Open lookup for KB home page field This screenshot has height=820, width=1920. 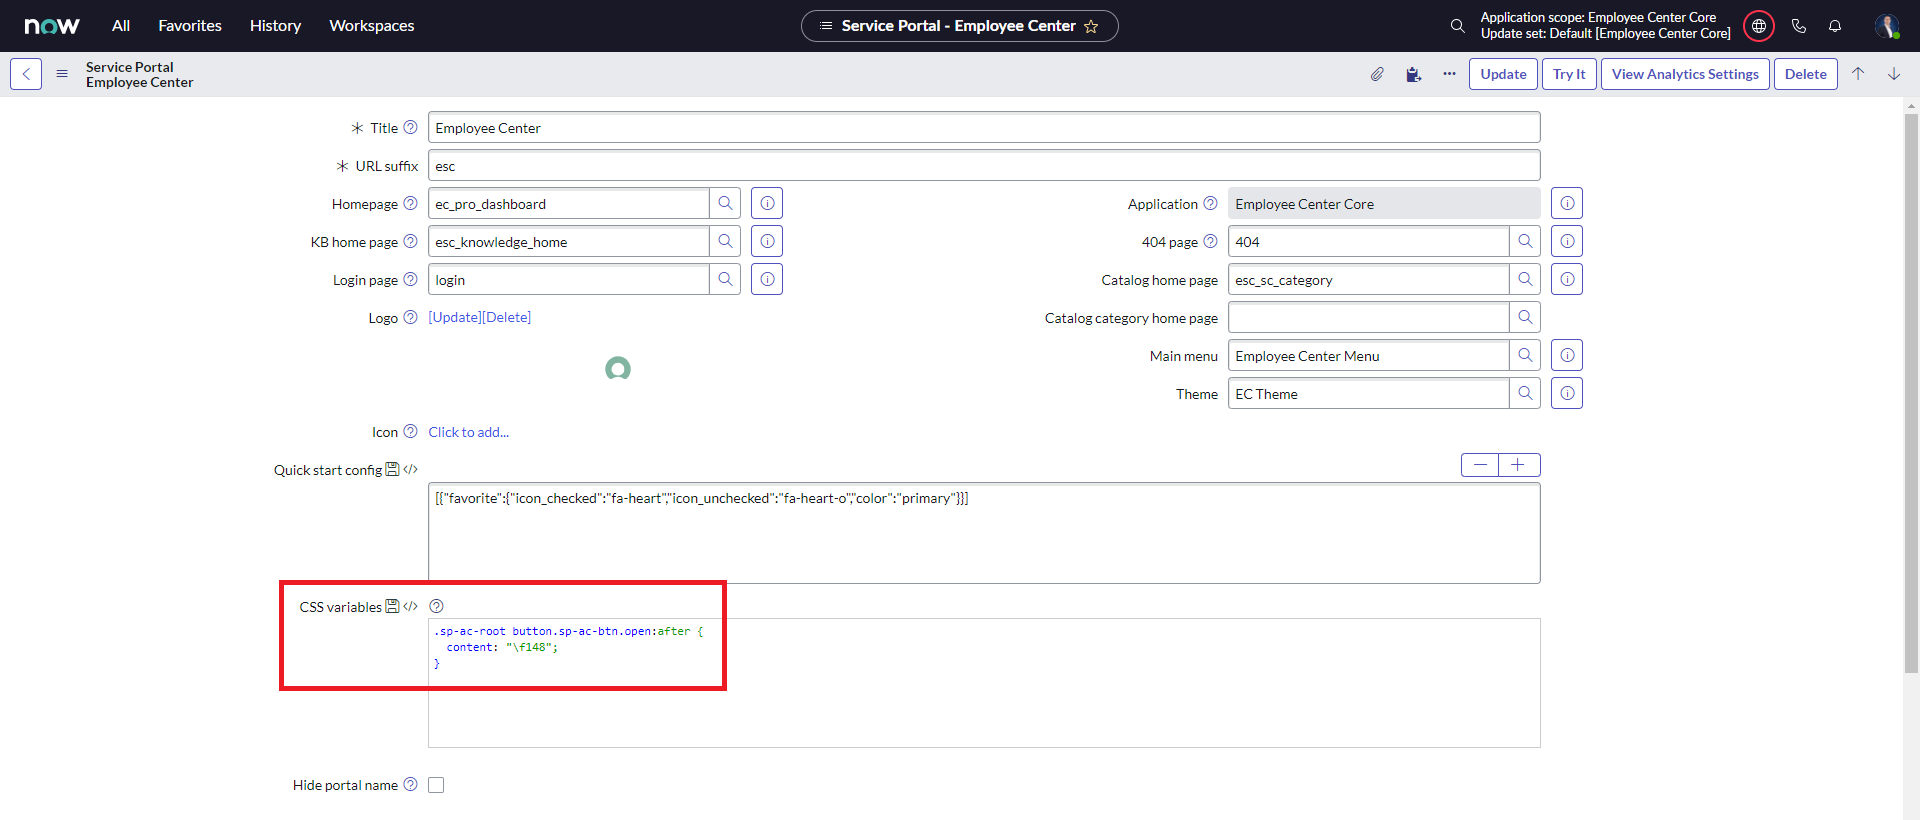point(725,242)
